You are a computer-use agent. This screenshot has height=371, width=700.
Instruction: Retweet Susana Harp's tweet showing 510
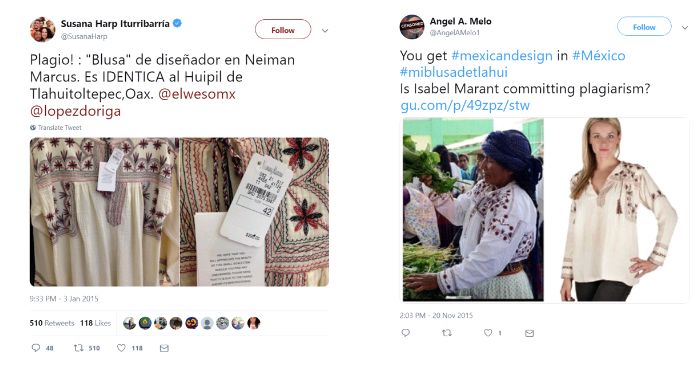79,348
